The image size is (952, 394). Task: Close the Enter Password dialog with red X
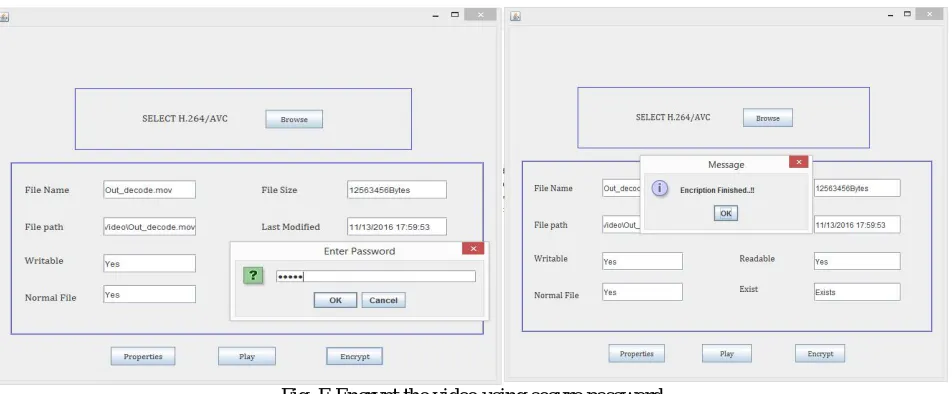coord(472,248)
